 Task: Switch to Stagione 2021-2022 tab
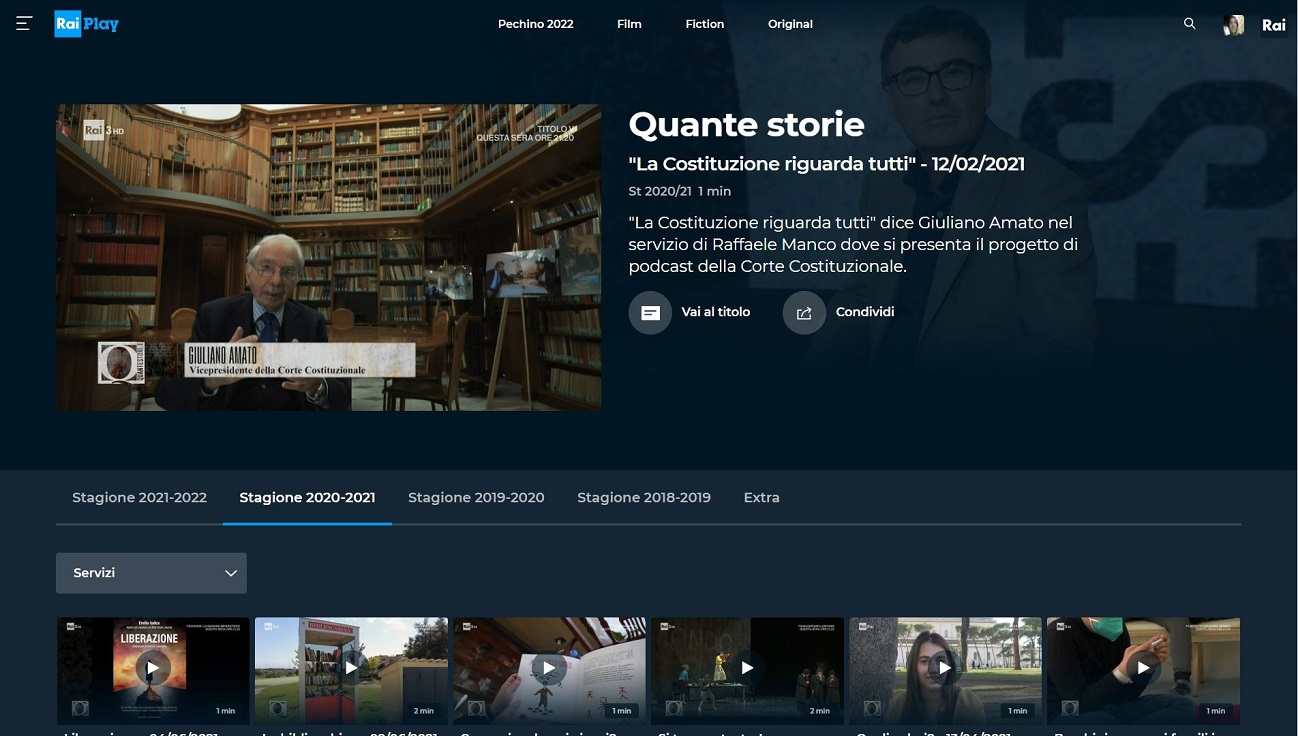139,497
